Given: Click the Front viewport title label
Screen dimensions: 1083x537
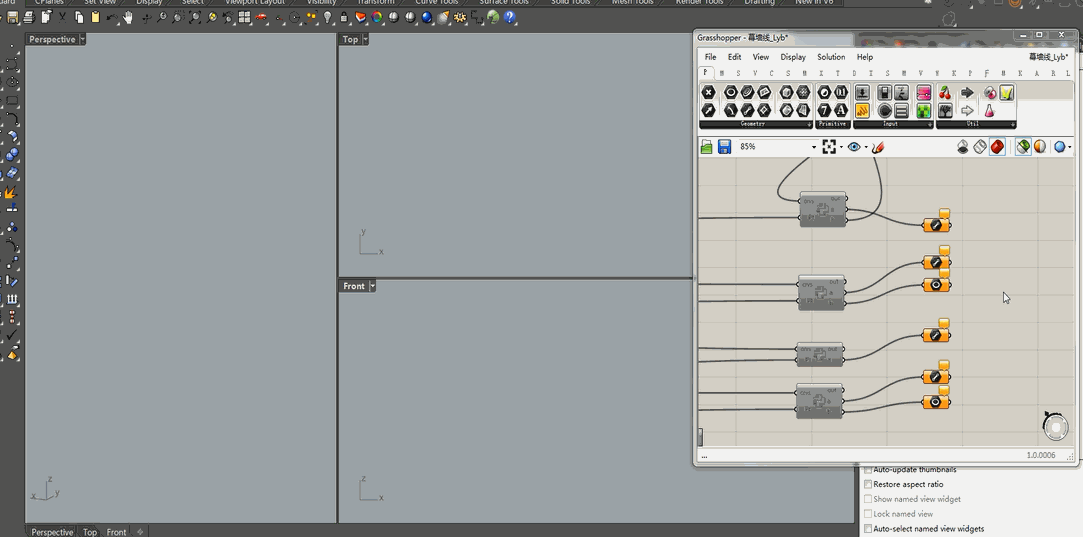Looking at the screenshot, I should point(354,285).
